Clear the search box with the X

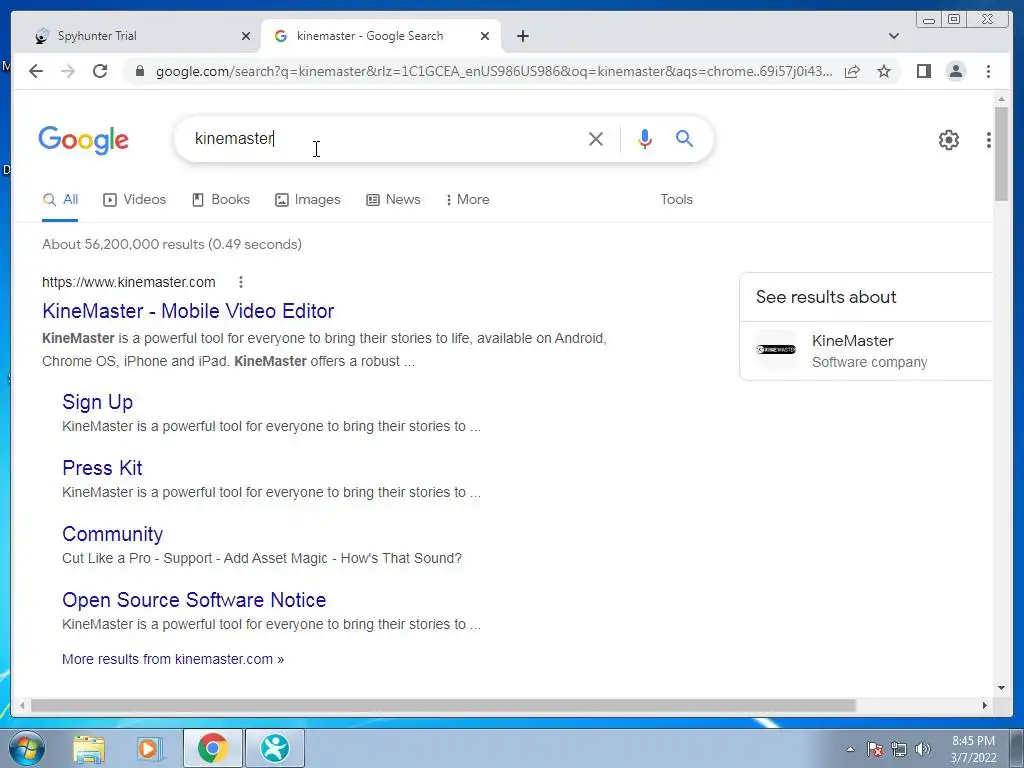pos(596,138)
